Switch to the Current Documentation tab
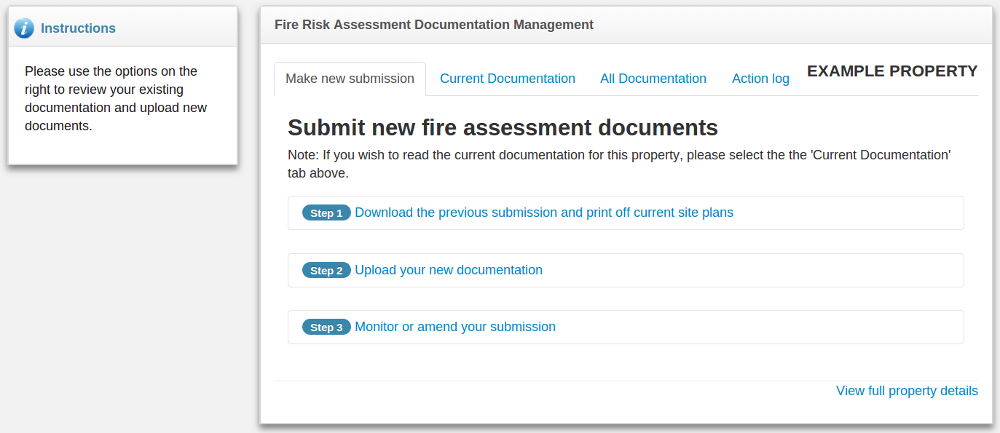Screen dimensions: 1000x433 pos(507,78)
